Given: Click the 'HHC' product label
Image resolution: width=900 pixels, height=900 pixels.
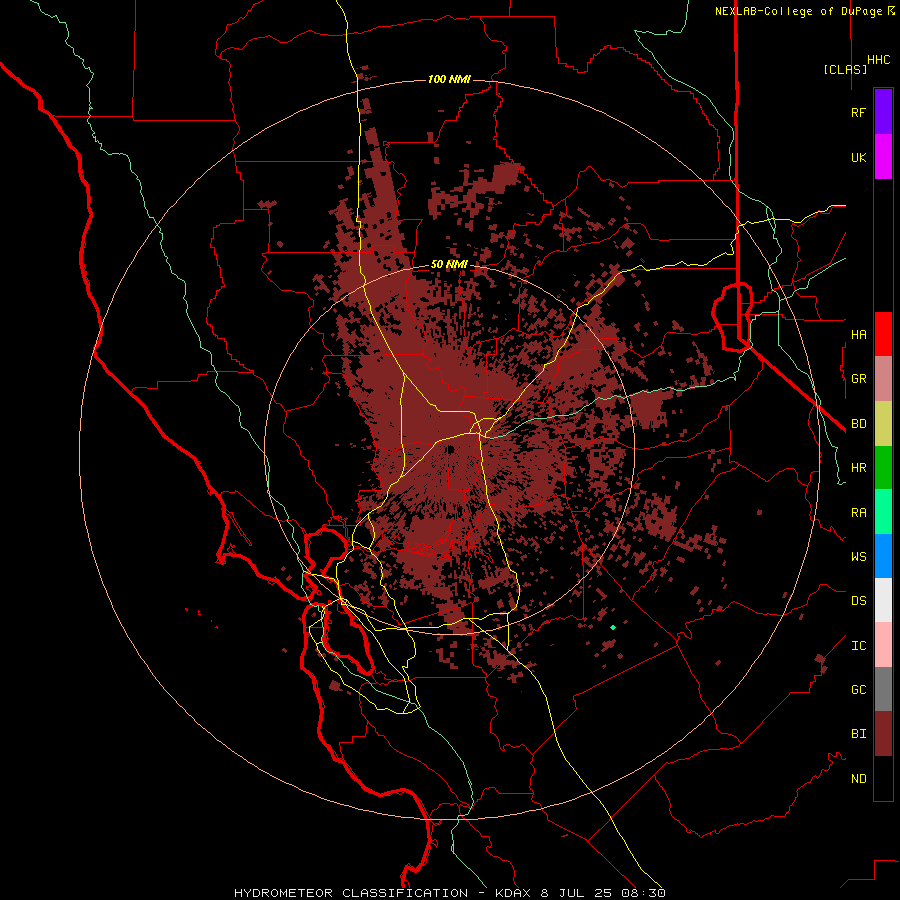Looking at the screenshot, I should (879, 60).
